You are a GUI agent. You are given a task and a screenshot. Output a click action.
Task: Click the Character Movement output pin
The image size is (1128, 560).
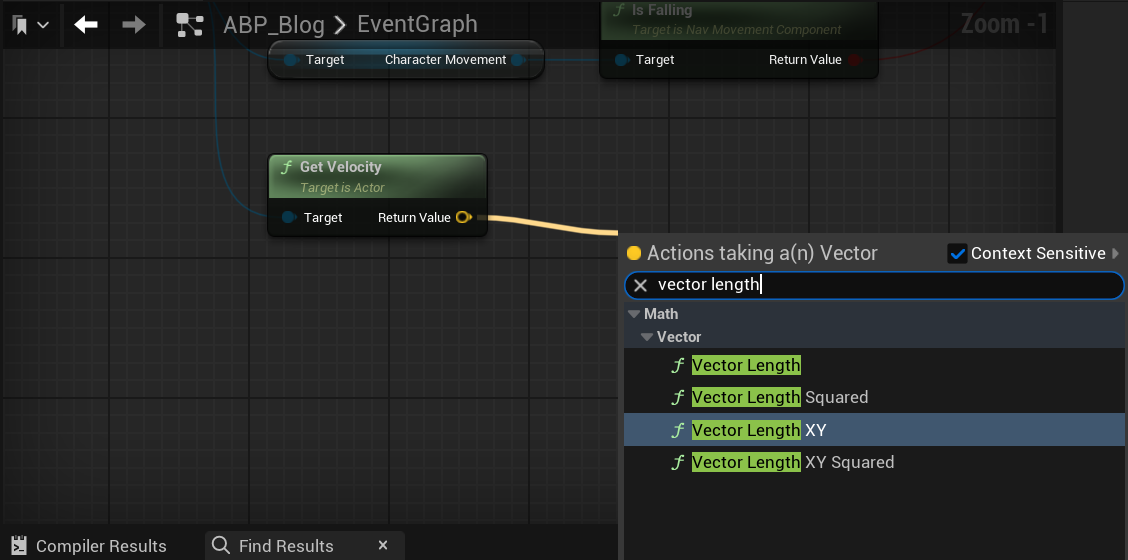[517, 60]
